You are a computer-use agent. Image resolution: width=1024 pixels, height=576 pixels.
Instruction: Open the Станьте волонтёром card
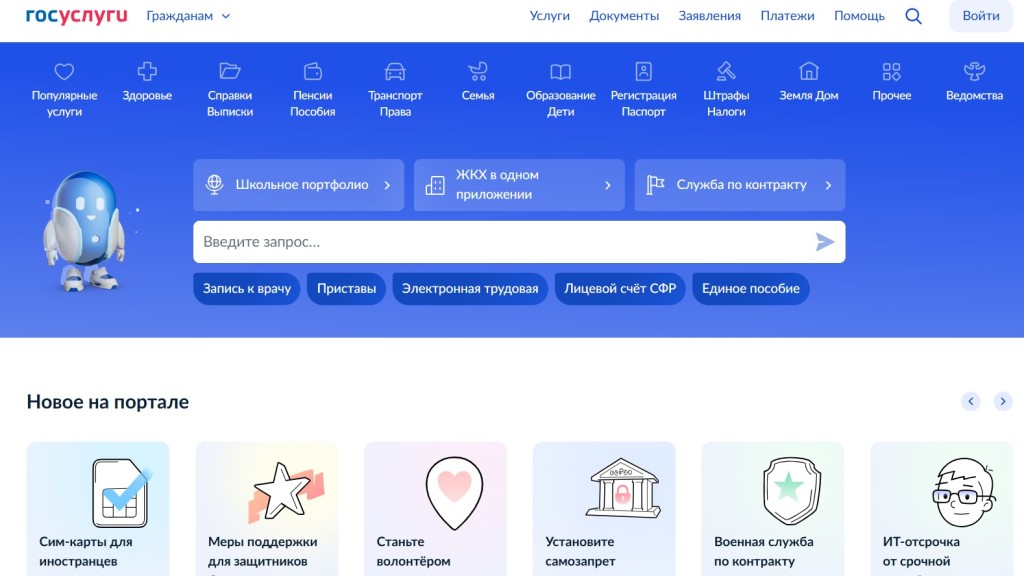click(x=435, y=509)
